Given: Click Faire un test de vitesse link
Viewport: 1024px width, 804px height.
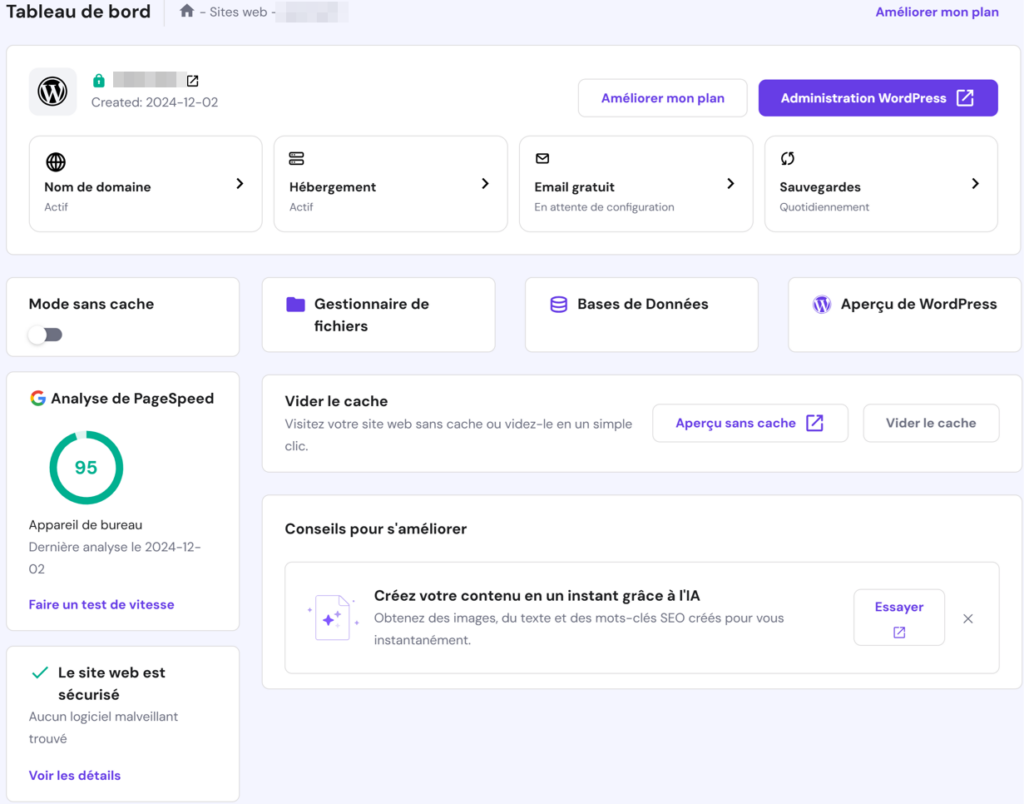Looking at the screenshot, I should [x=101, y=604].
